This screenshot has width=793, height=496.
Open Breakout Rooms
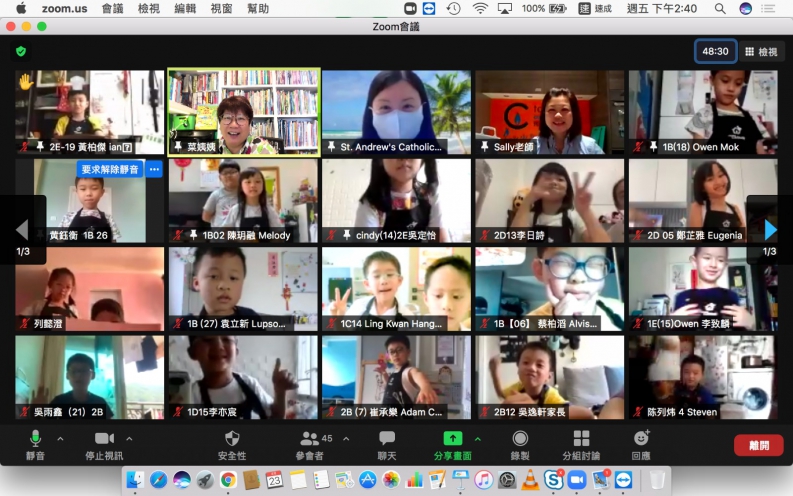pos(581,439)
